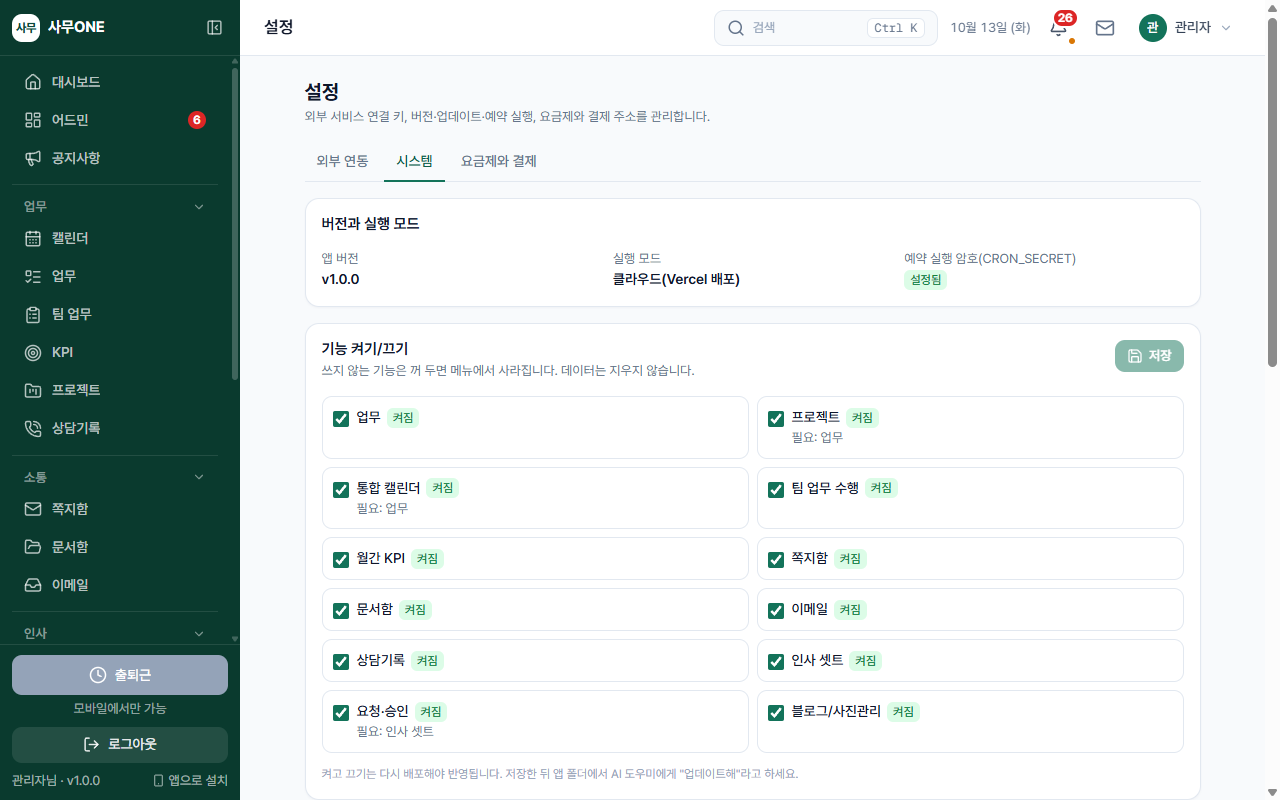
Task: Switch to the 요금제와 결제 tab
Action: pos(499,161)
